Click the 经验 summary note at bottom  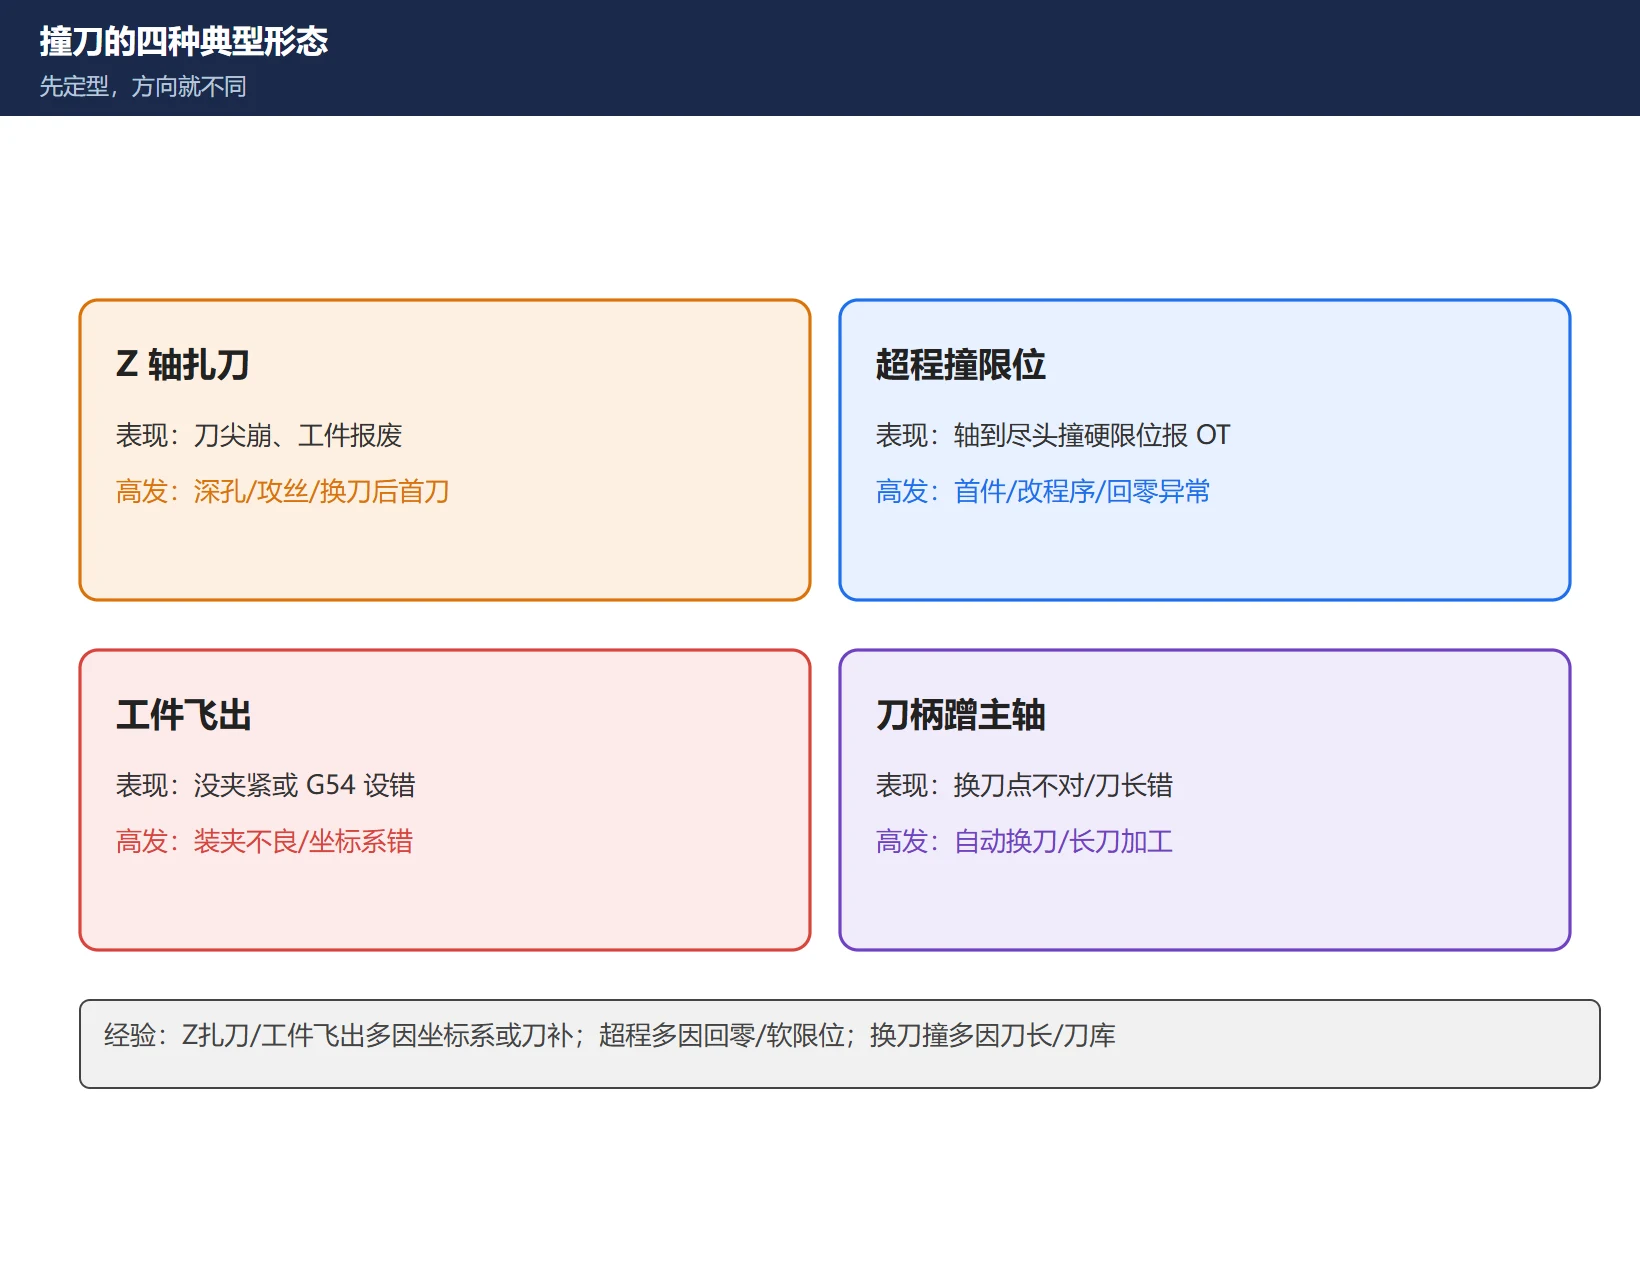(x=840, y=1044)
